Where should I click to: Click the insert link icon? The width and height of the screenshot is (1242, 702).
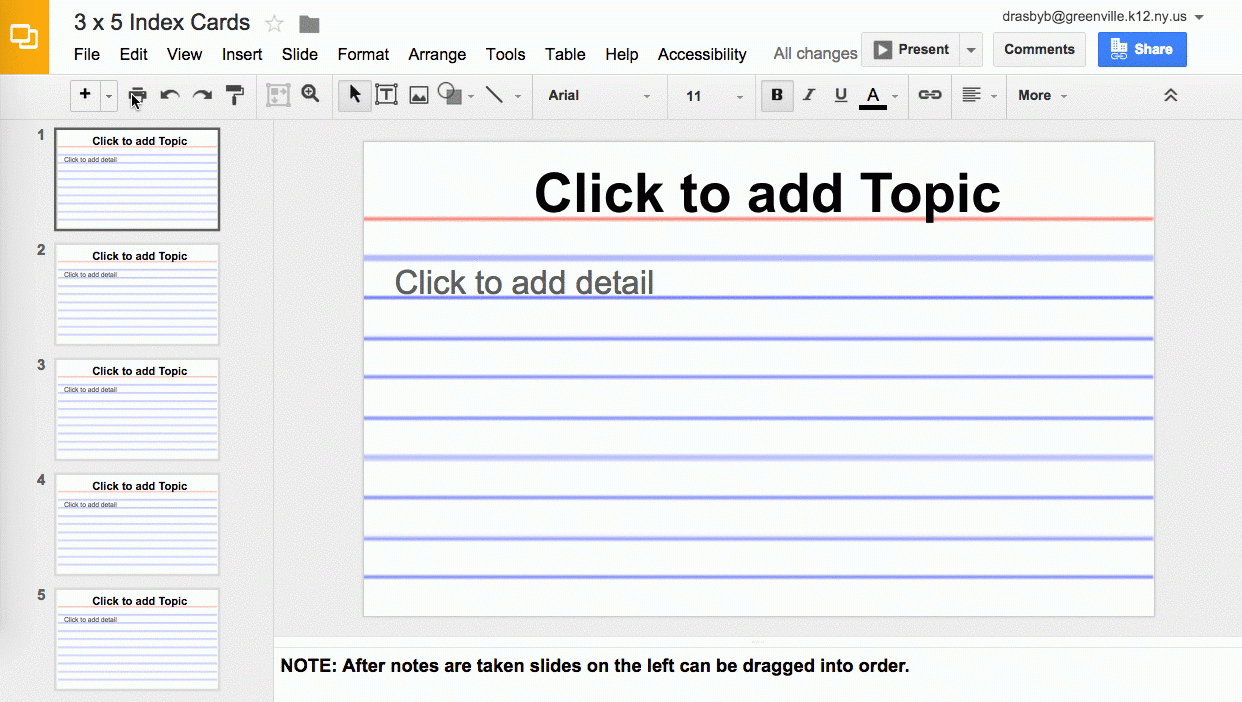point(930,95)
